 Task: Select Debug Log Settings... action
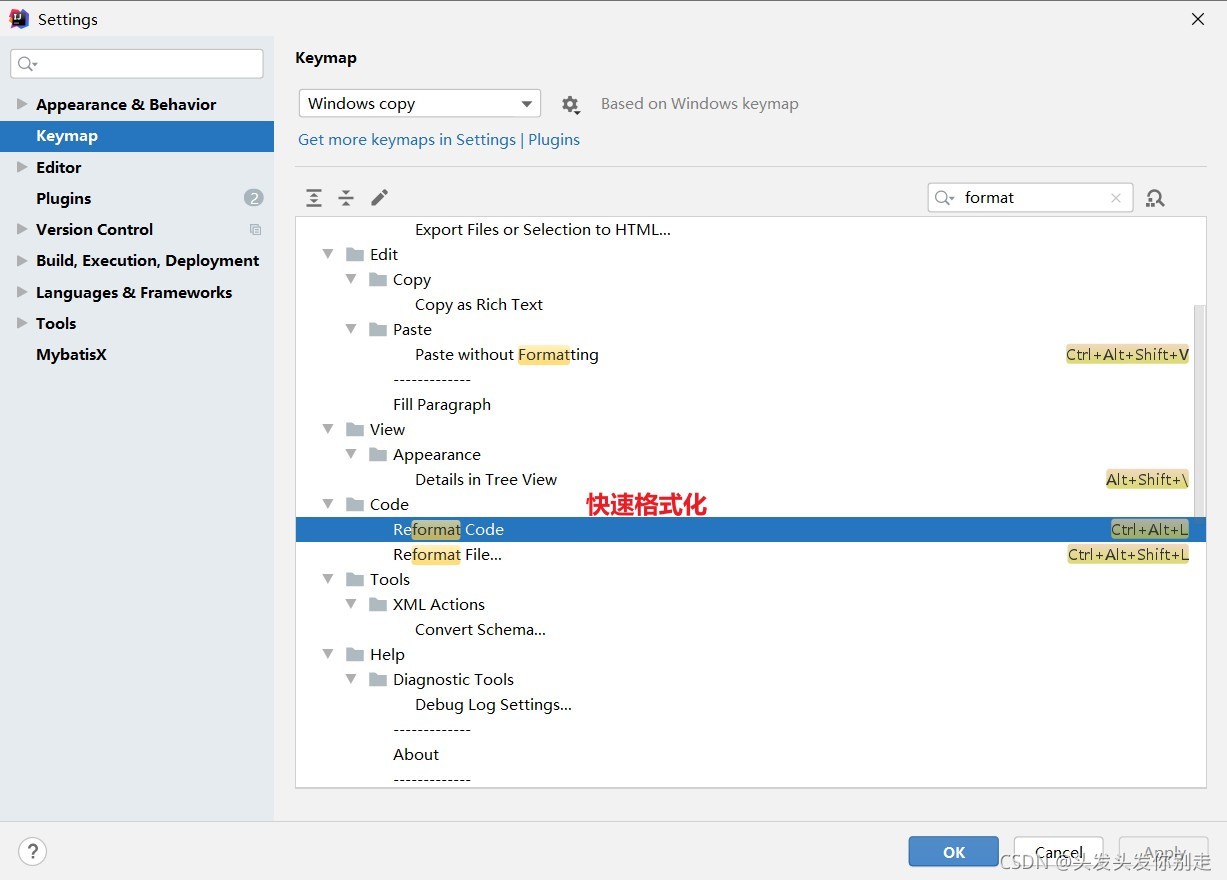pyautogui.click(x=751, y=704)
